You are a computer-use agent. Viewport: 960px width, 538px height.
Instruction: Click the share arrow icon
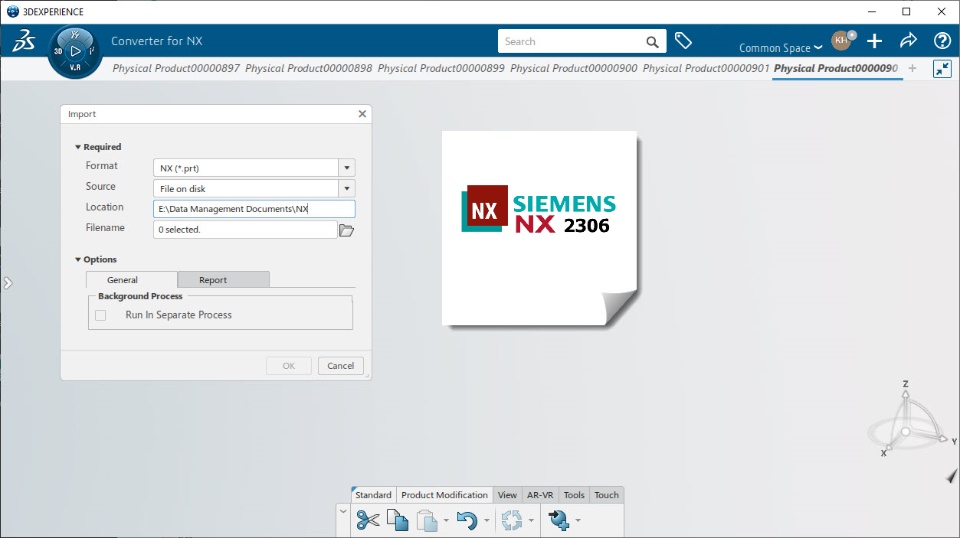coord(908,41)
